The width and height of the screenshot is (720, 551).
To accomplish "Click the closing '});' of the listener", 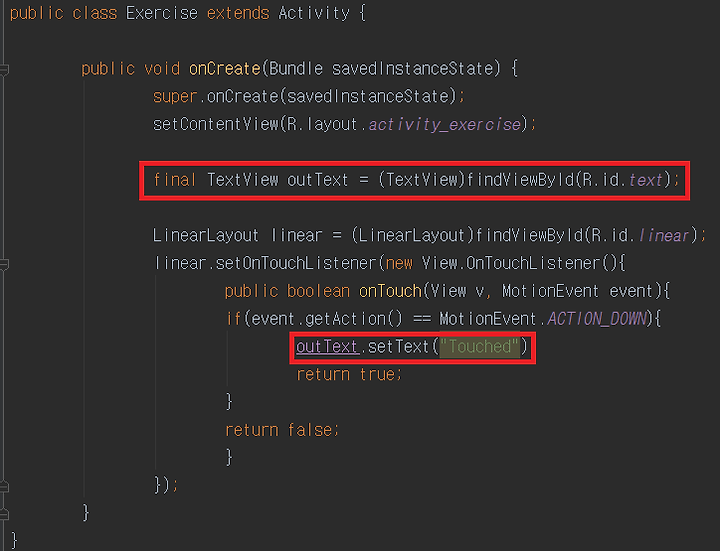I will click(x=166, y=485).
